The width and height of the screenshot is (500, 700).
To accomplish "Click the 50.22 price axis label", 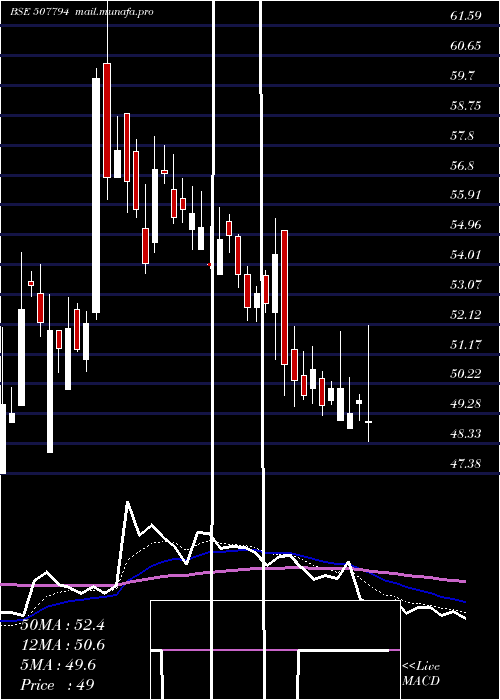I will (x=466, y=374).
